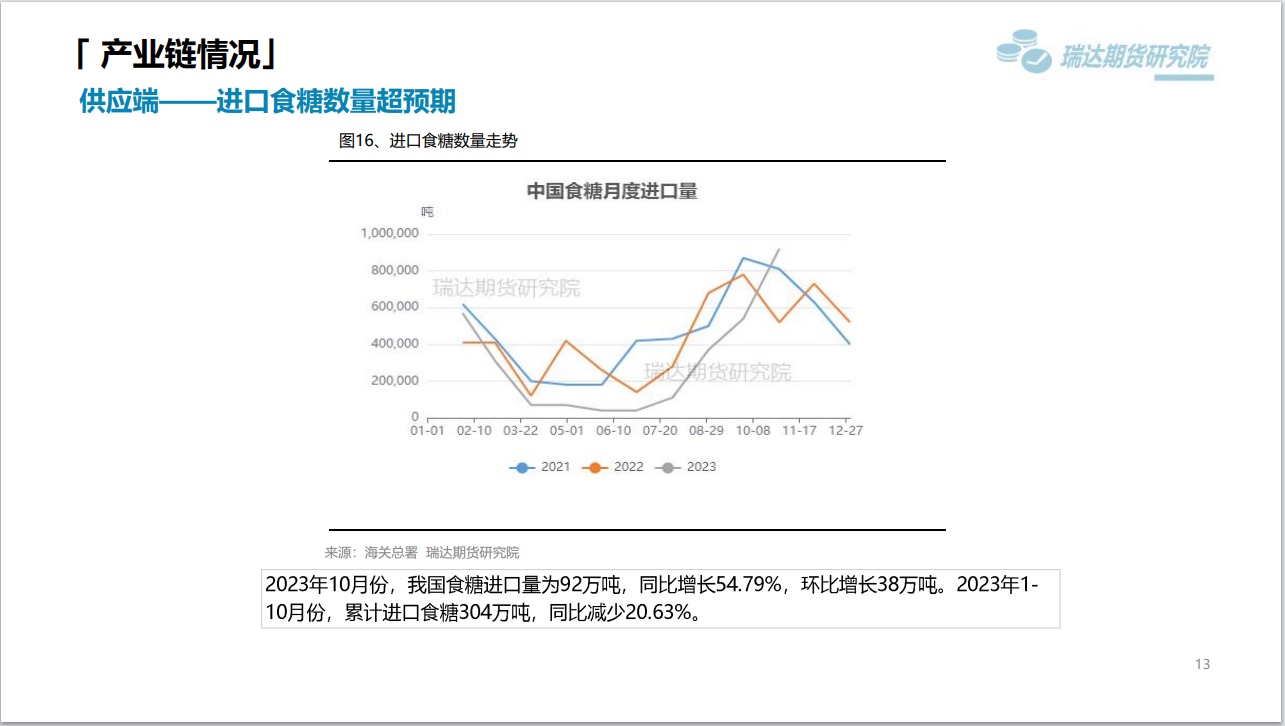
Task: Click the figure caption 图16、进口食糖数量走势
Action: pyautogui.click(x=428, y=141)
